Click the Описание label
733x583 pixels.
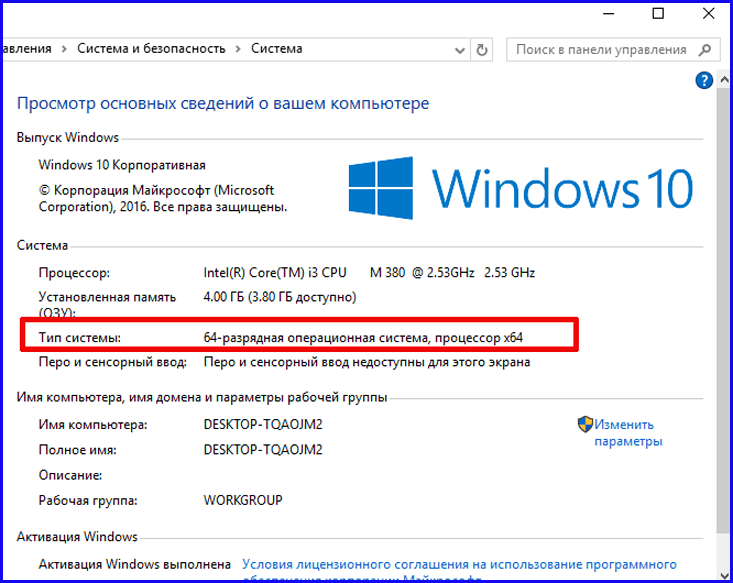click(70, 475)
